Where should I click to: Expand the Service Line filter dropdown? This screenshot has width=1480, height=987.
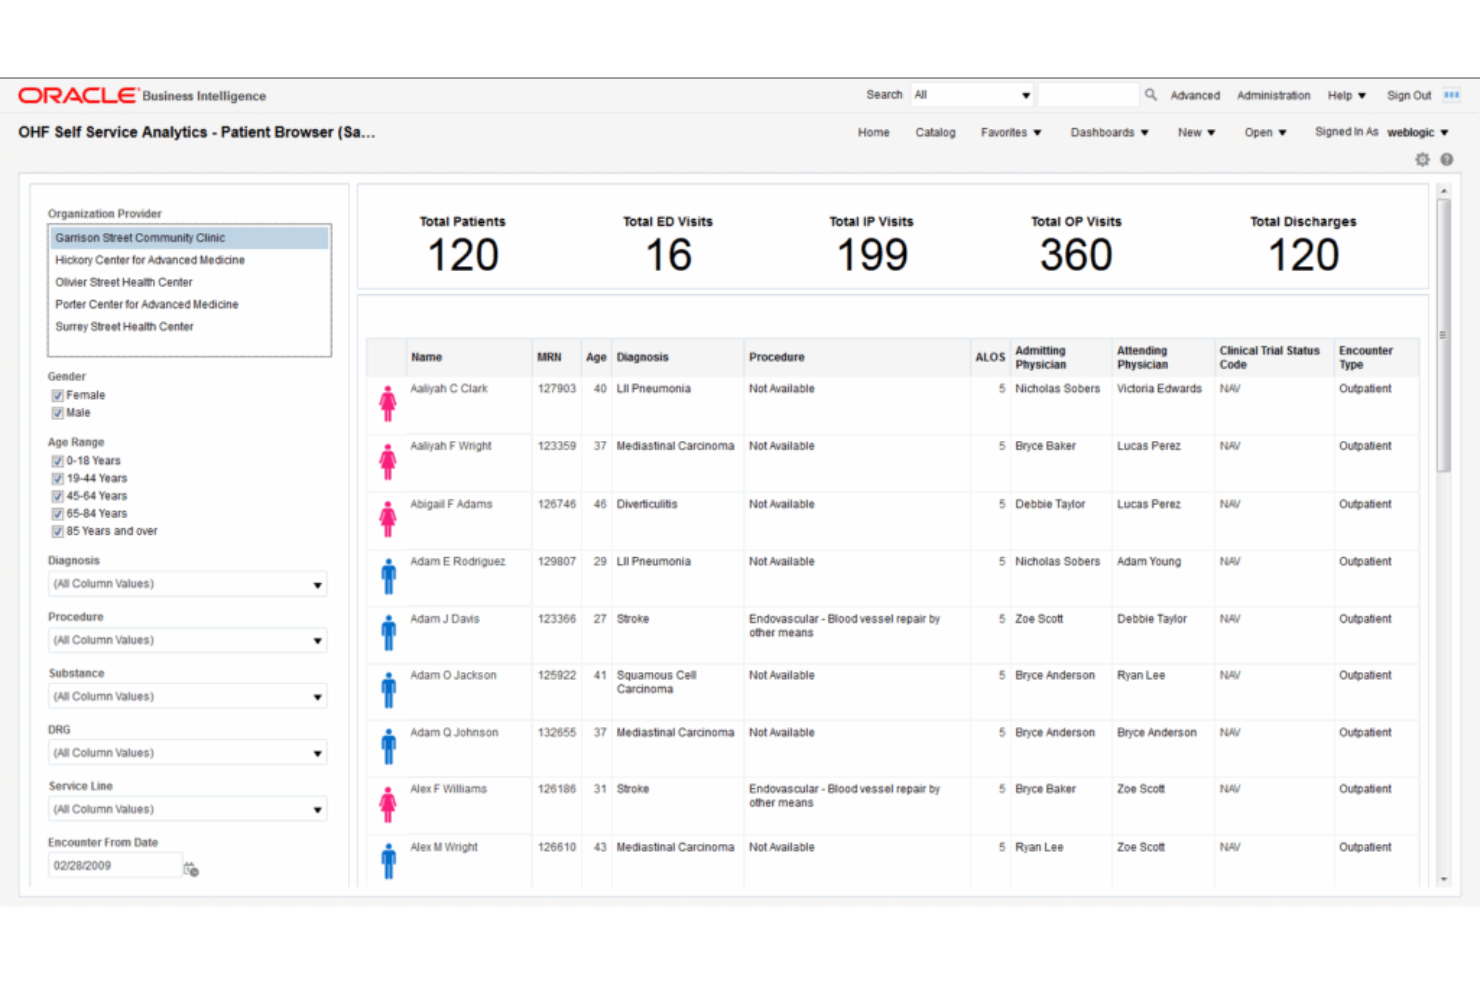click(x=318, y=810)
